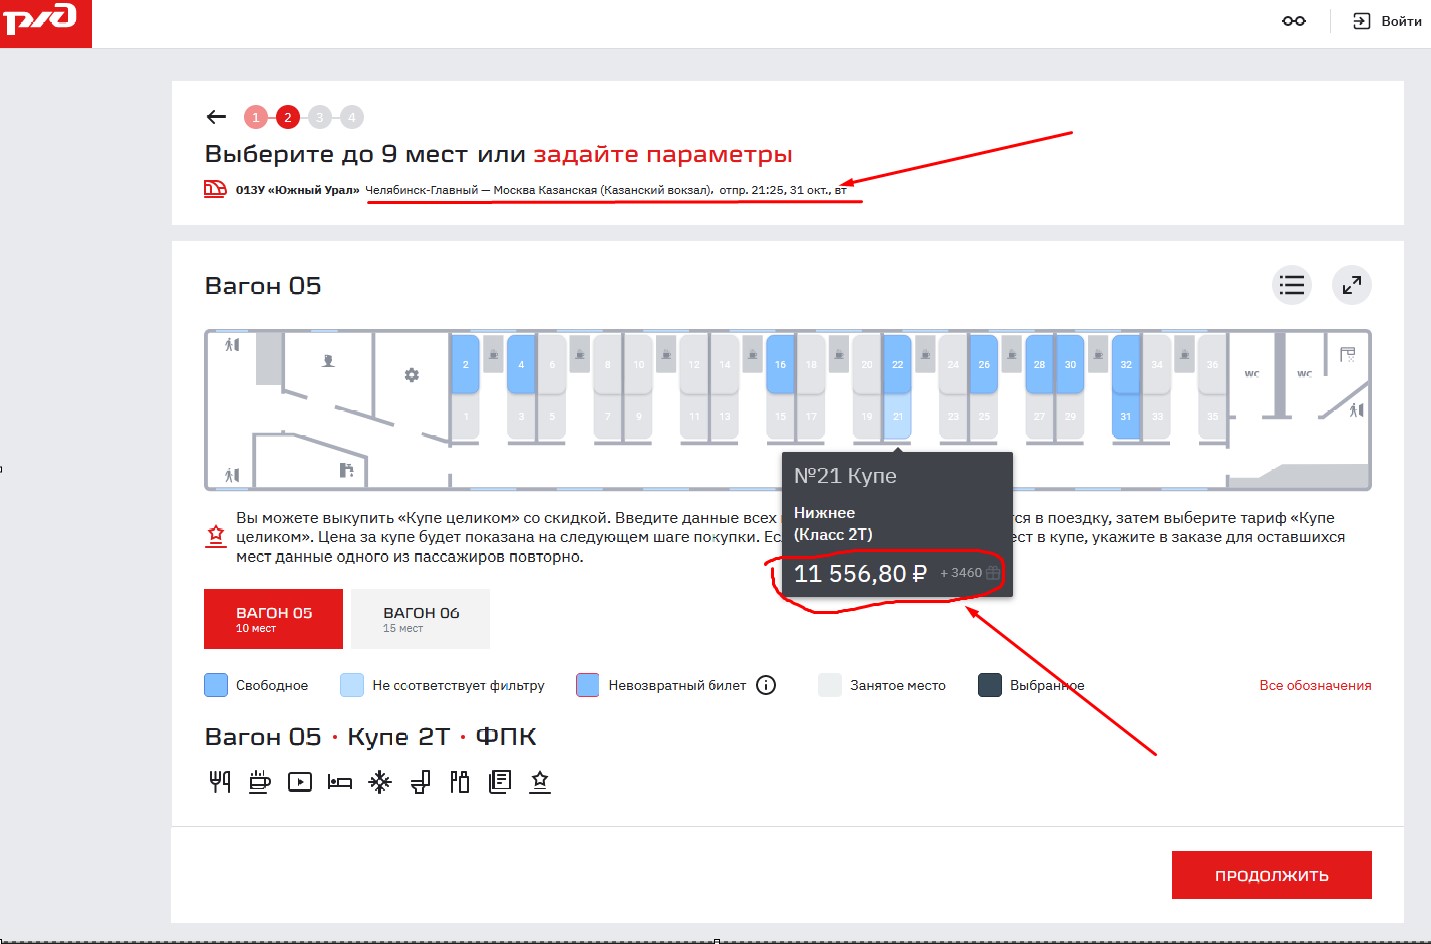This screenshot has width=1431, height=944.
Task: Open the info icon near Невозвратный билет
Action: [x=766, y=685]
